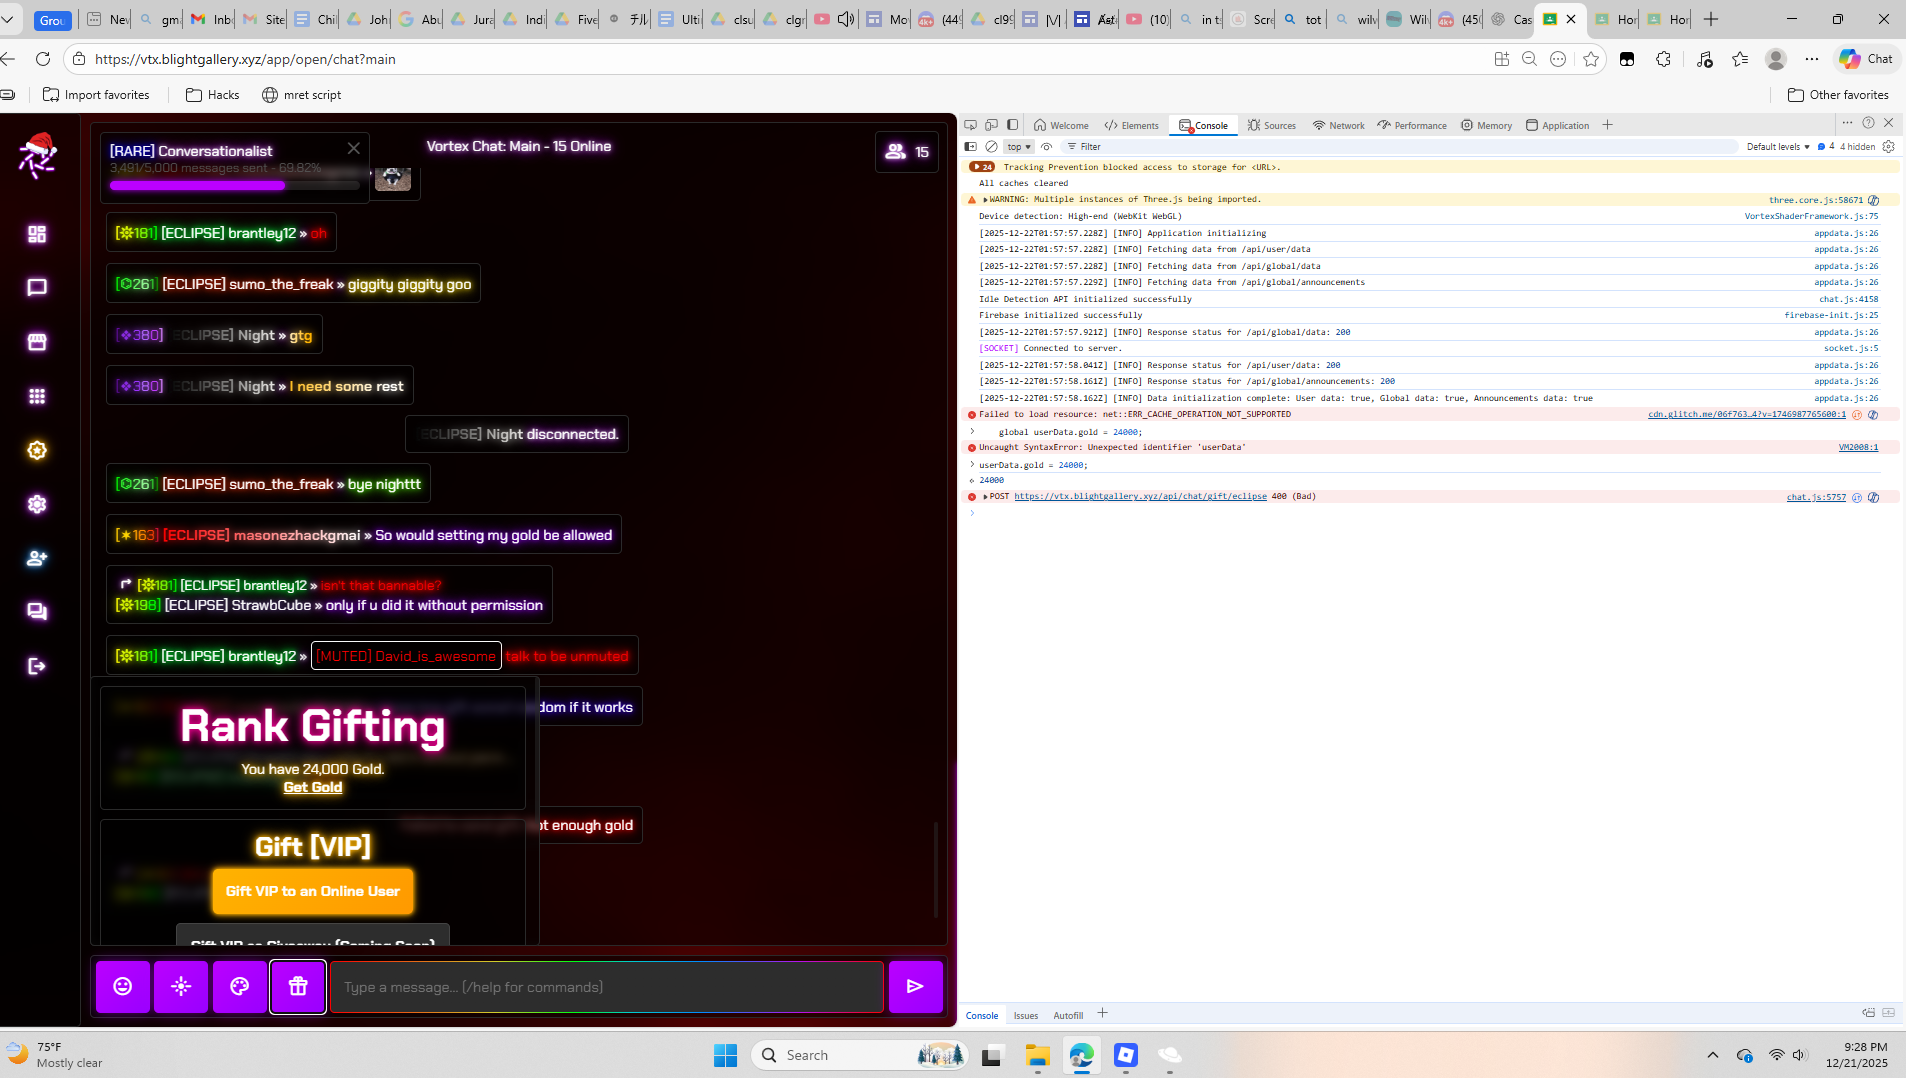The image size is (1906, 1078).
Task: Open the VM2008:1 source link
Action: [x=1858, y=447]
